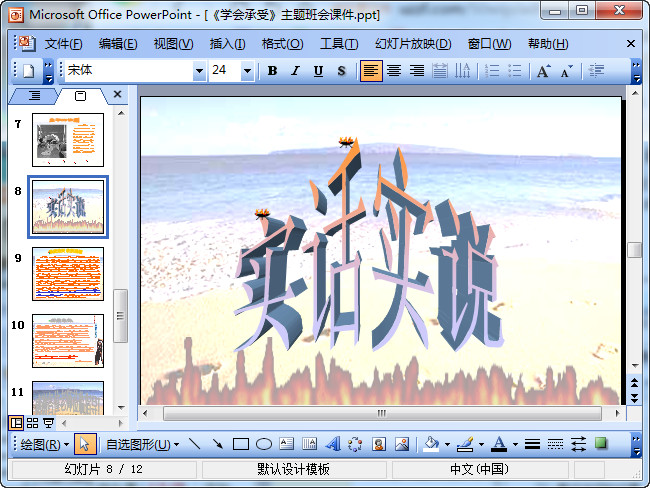Screen dimensions: 650x488
Task: Insert a horizontal Text Box
Action: click(286, 444)
